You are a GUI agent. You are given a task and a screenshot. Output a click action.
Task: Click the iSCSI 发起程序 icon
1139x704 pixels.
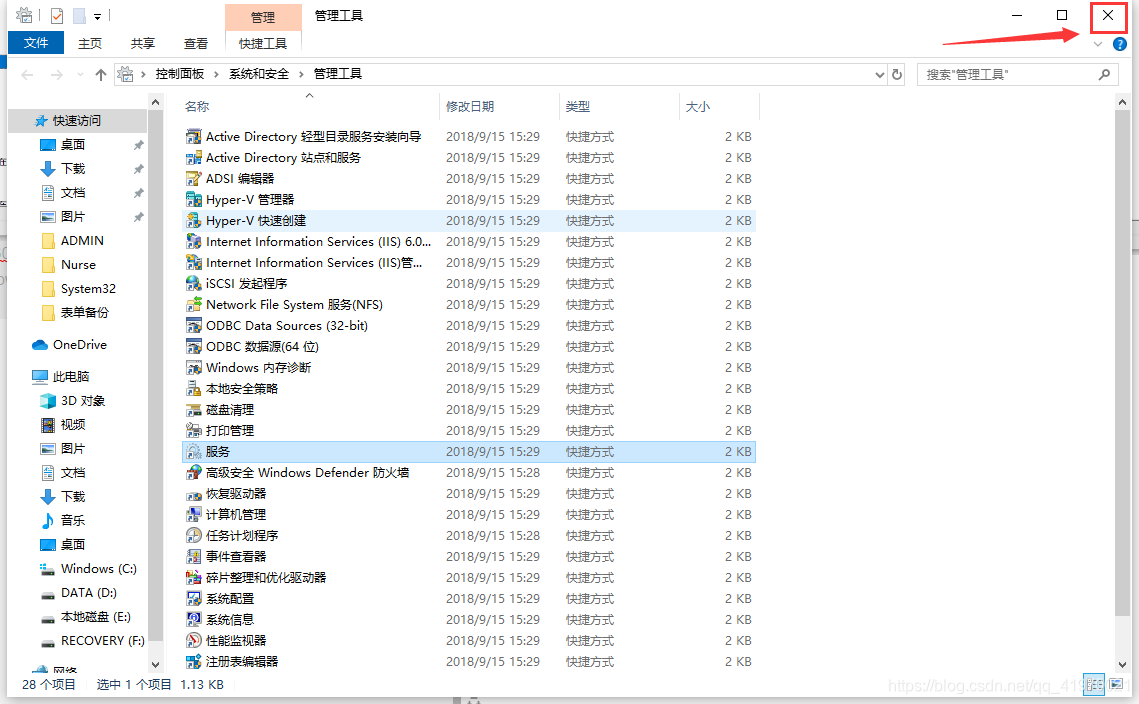[193, 283]
